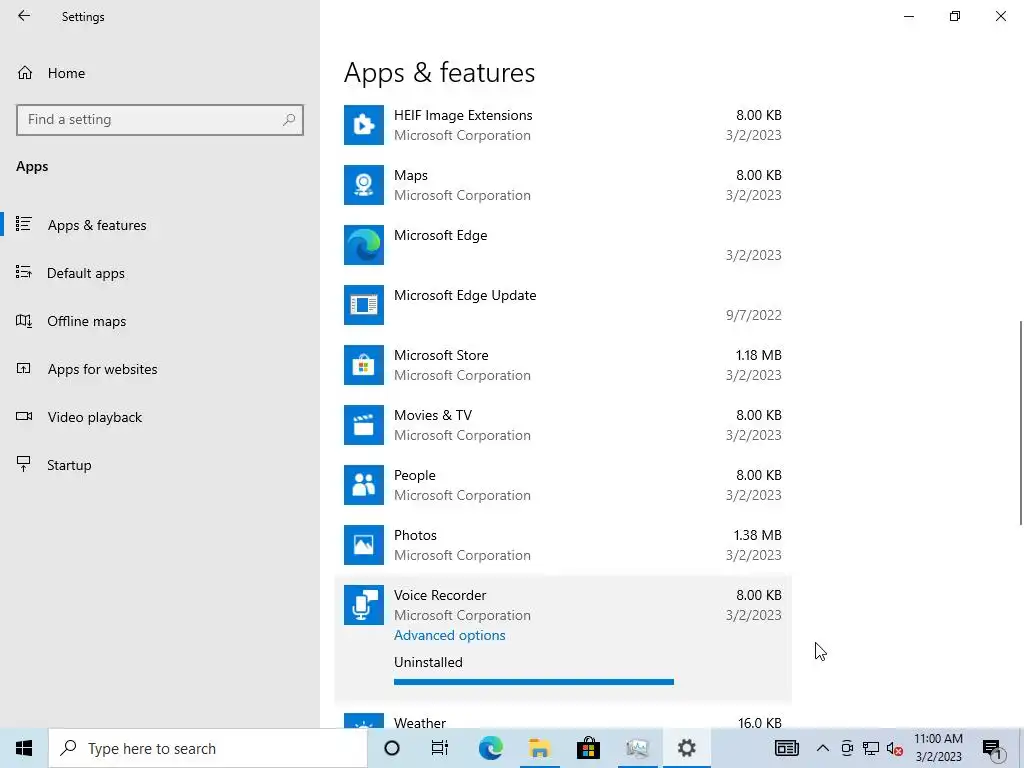Click the 9/7/2022 date for Edge Update

pos(754,315)
